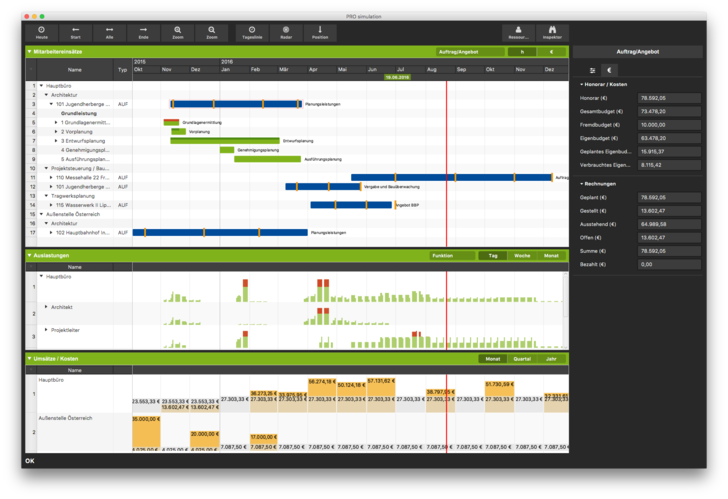
Task: Expand the 3 Entwurfsplanung row
Action: [56, 141]
